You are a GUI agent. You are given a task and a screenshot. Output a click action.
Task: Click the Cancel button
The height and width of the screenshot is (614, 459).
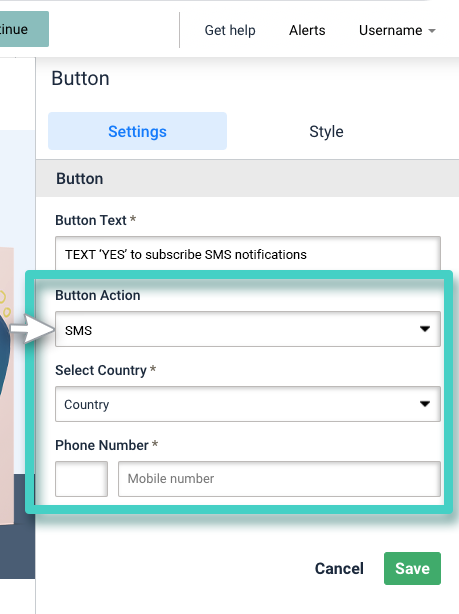click(339, 569)
